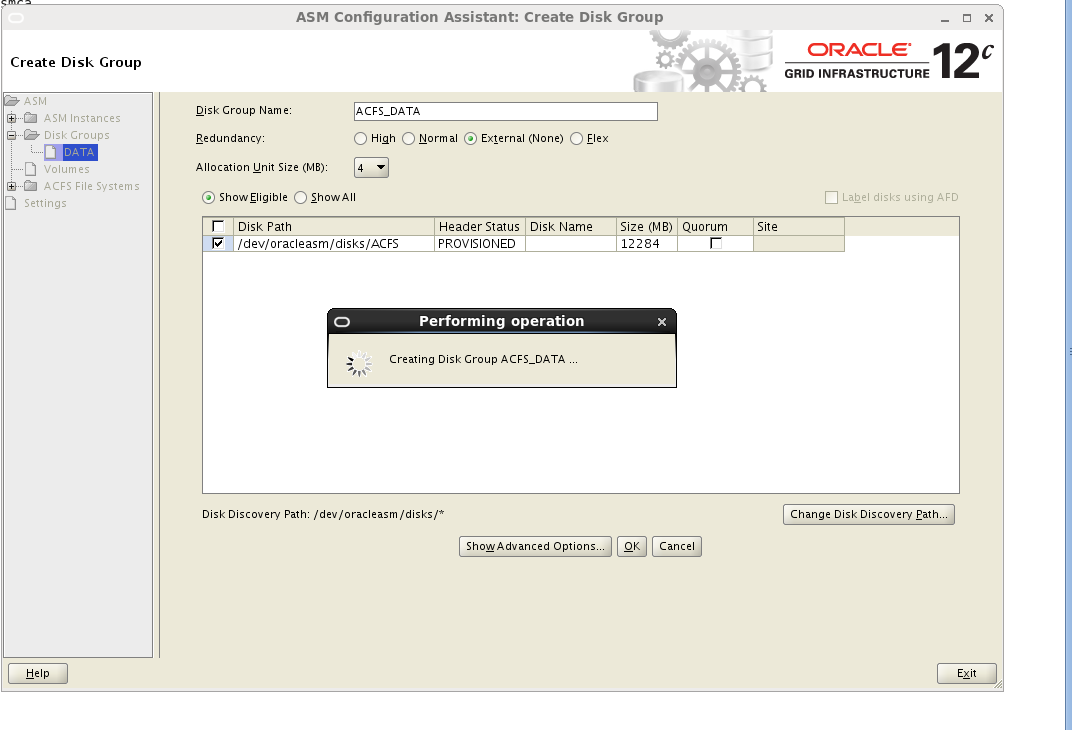The image size is (1072, 730).
Task: Click the Cancel button
Action: click(677, 546)
